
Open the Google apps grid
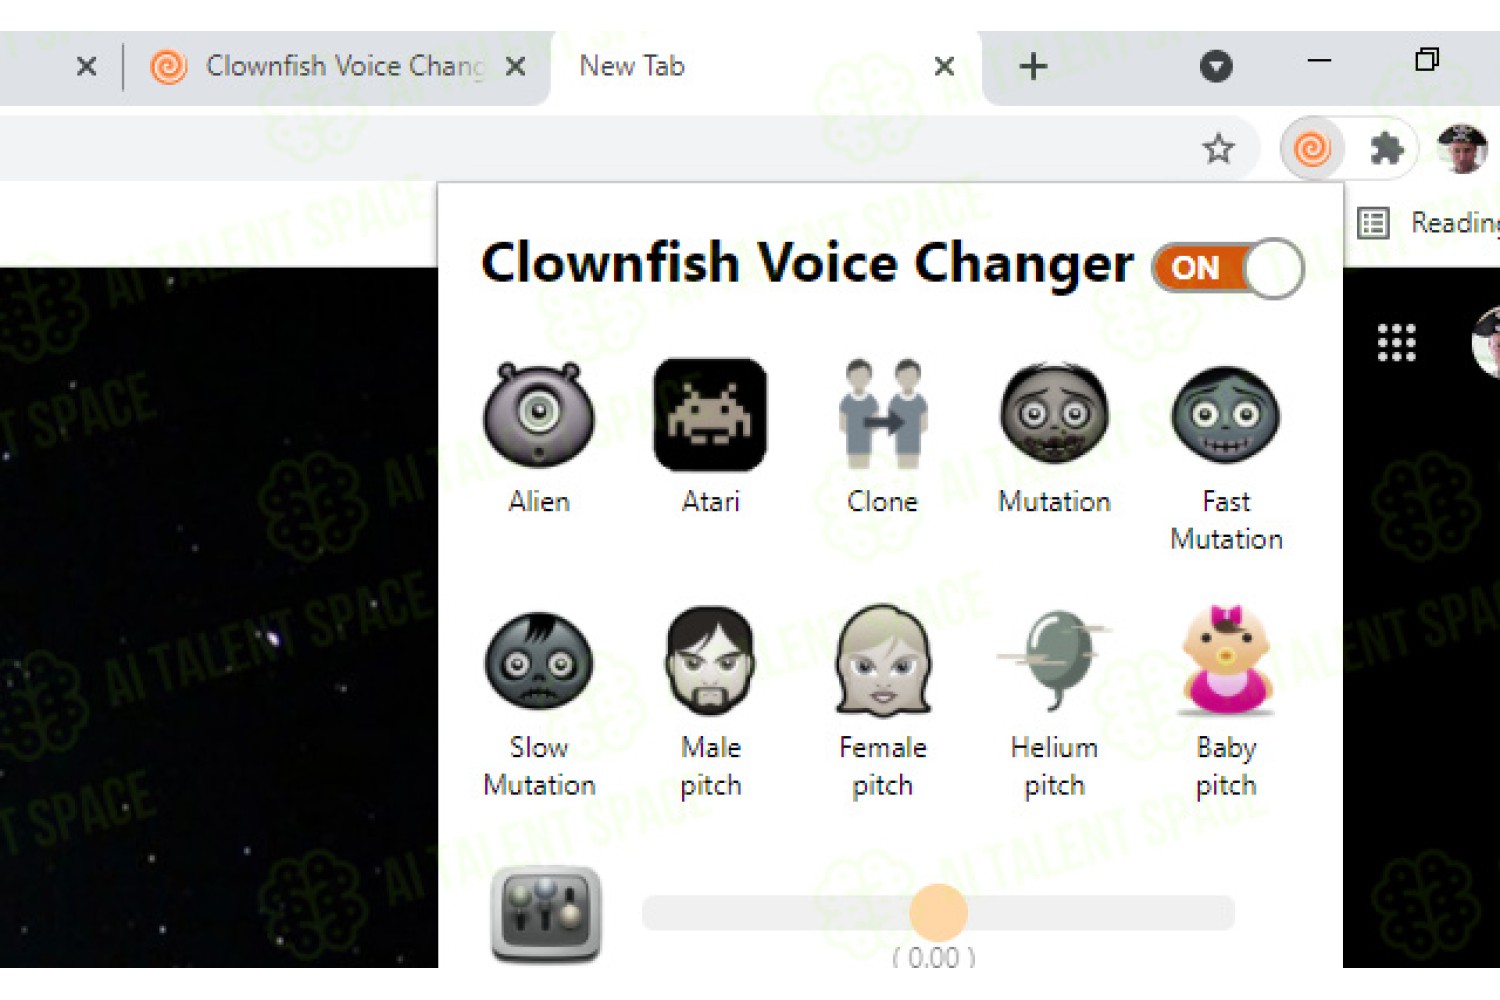pyautogui.click(x=1396, y=343)
